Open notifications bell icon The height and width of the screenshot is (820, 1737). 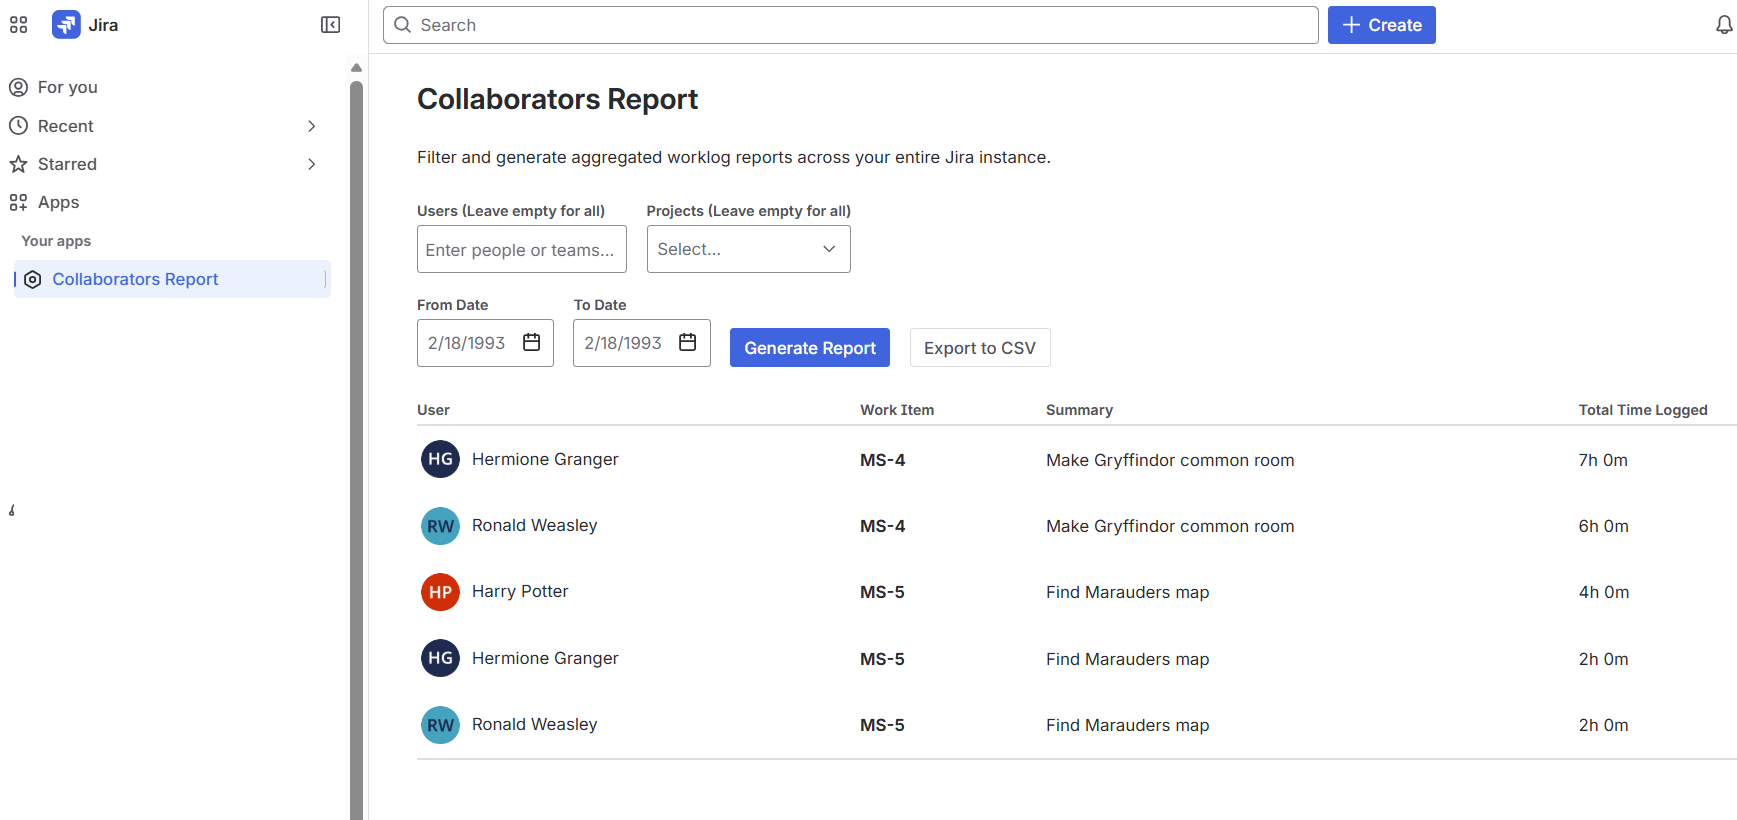point(1724,25)
